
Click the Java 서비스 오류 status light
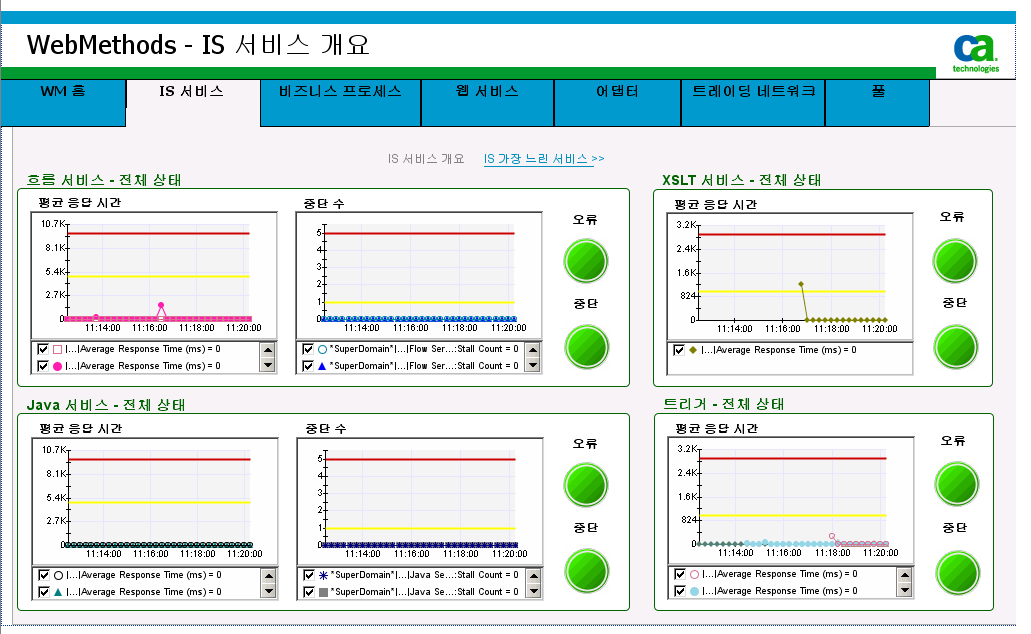(x=586, y=485)
